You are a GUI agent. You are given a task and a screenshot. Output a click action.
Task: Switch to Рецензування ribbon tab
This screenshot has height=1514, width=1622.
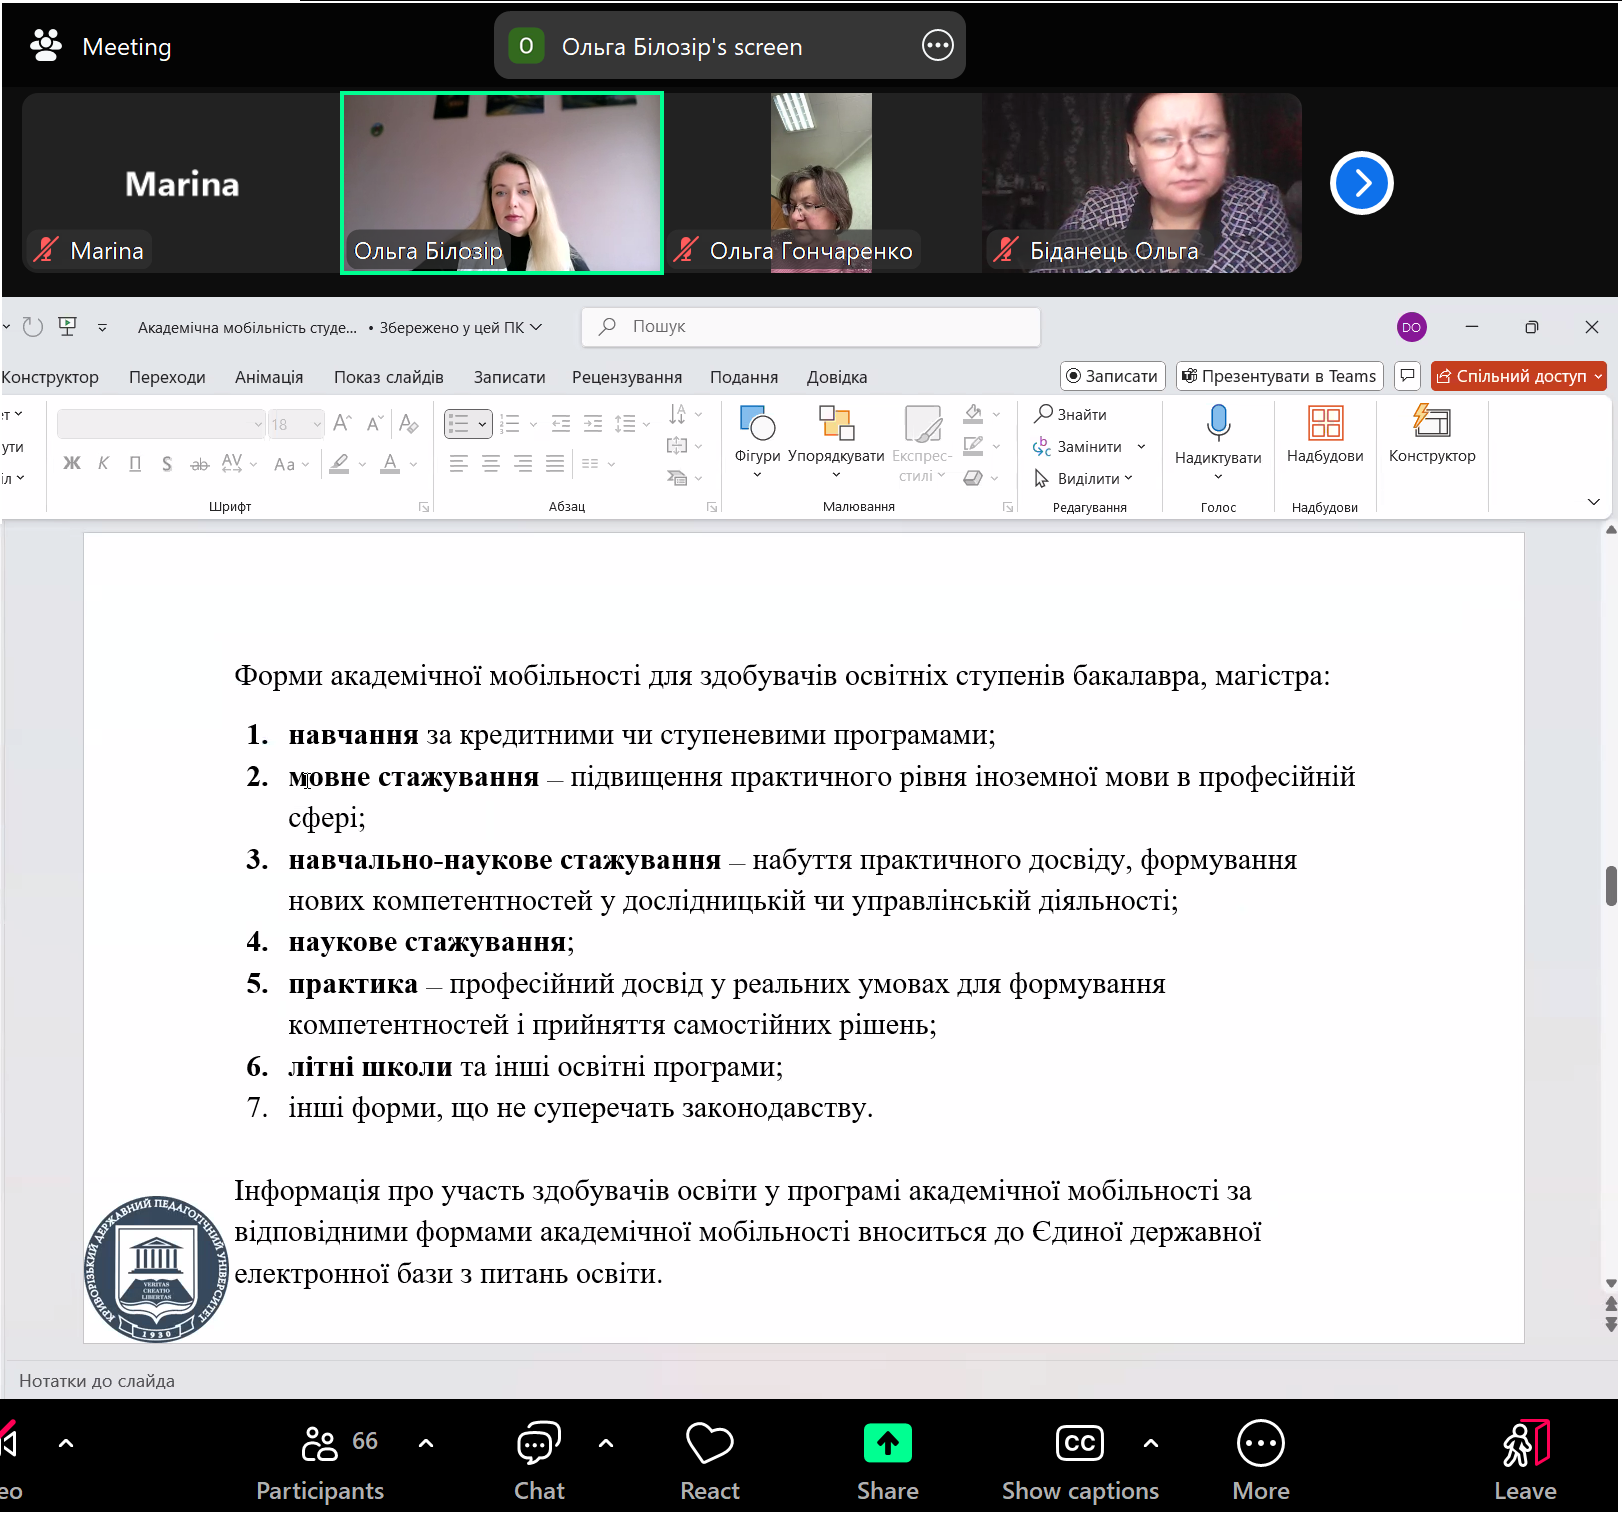pos(626,377)
